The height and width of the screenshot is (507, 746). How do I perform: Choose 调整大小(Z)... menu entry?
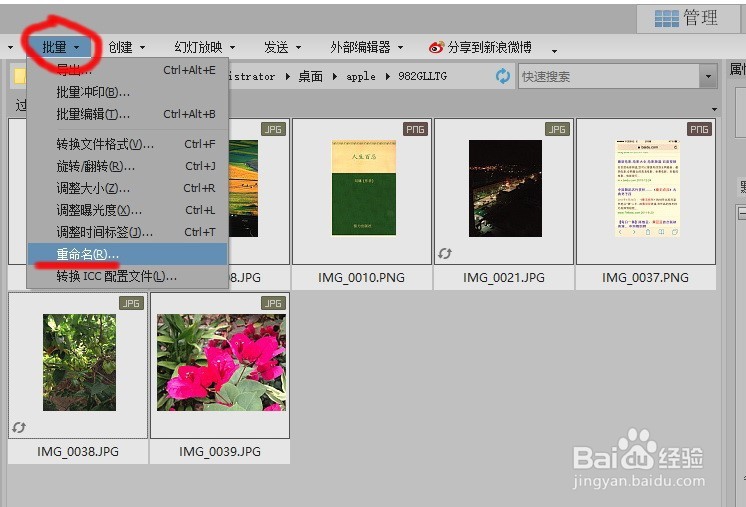click(128, 188)
